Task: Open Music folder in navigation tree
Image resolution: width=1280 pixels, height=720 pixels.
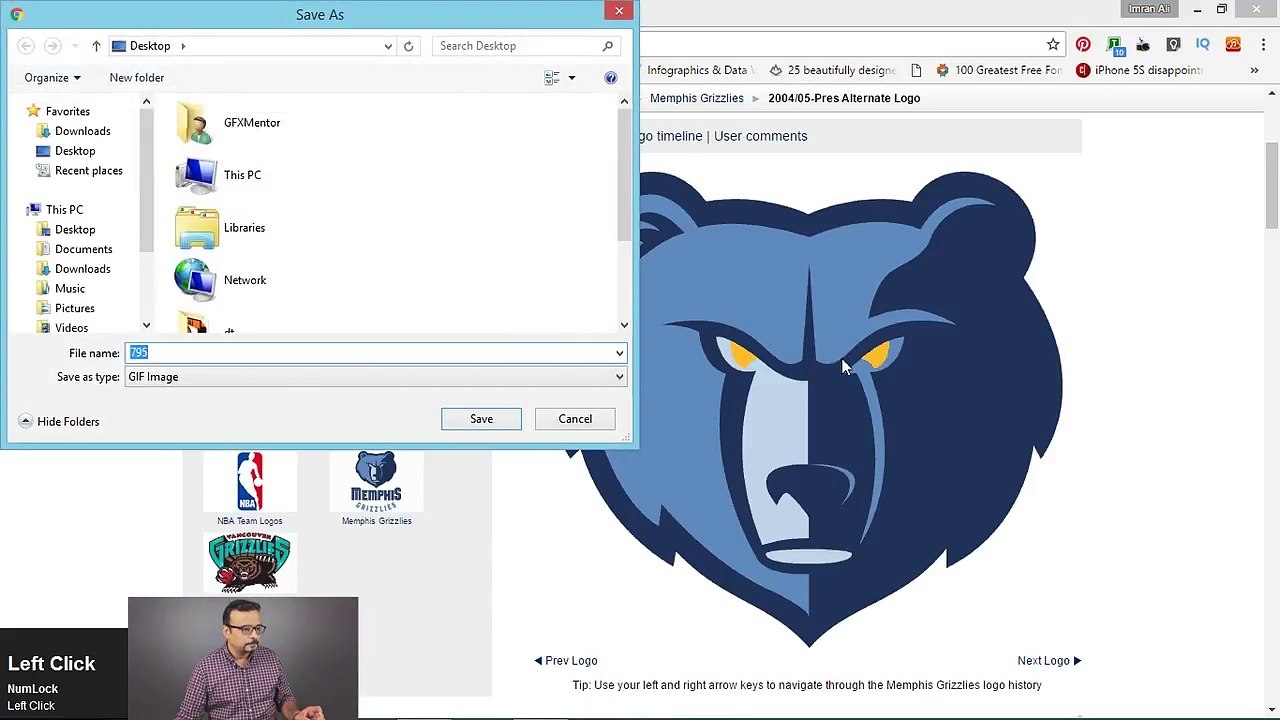Action: 70,289
